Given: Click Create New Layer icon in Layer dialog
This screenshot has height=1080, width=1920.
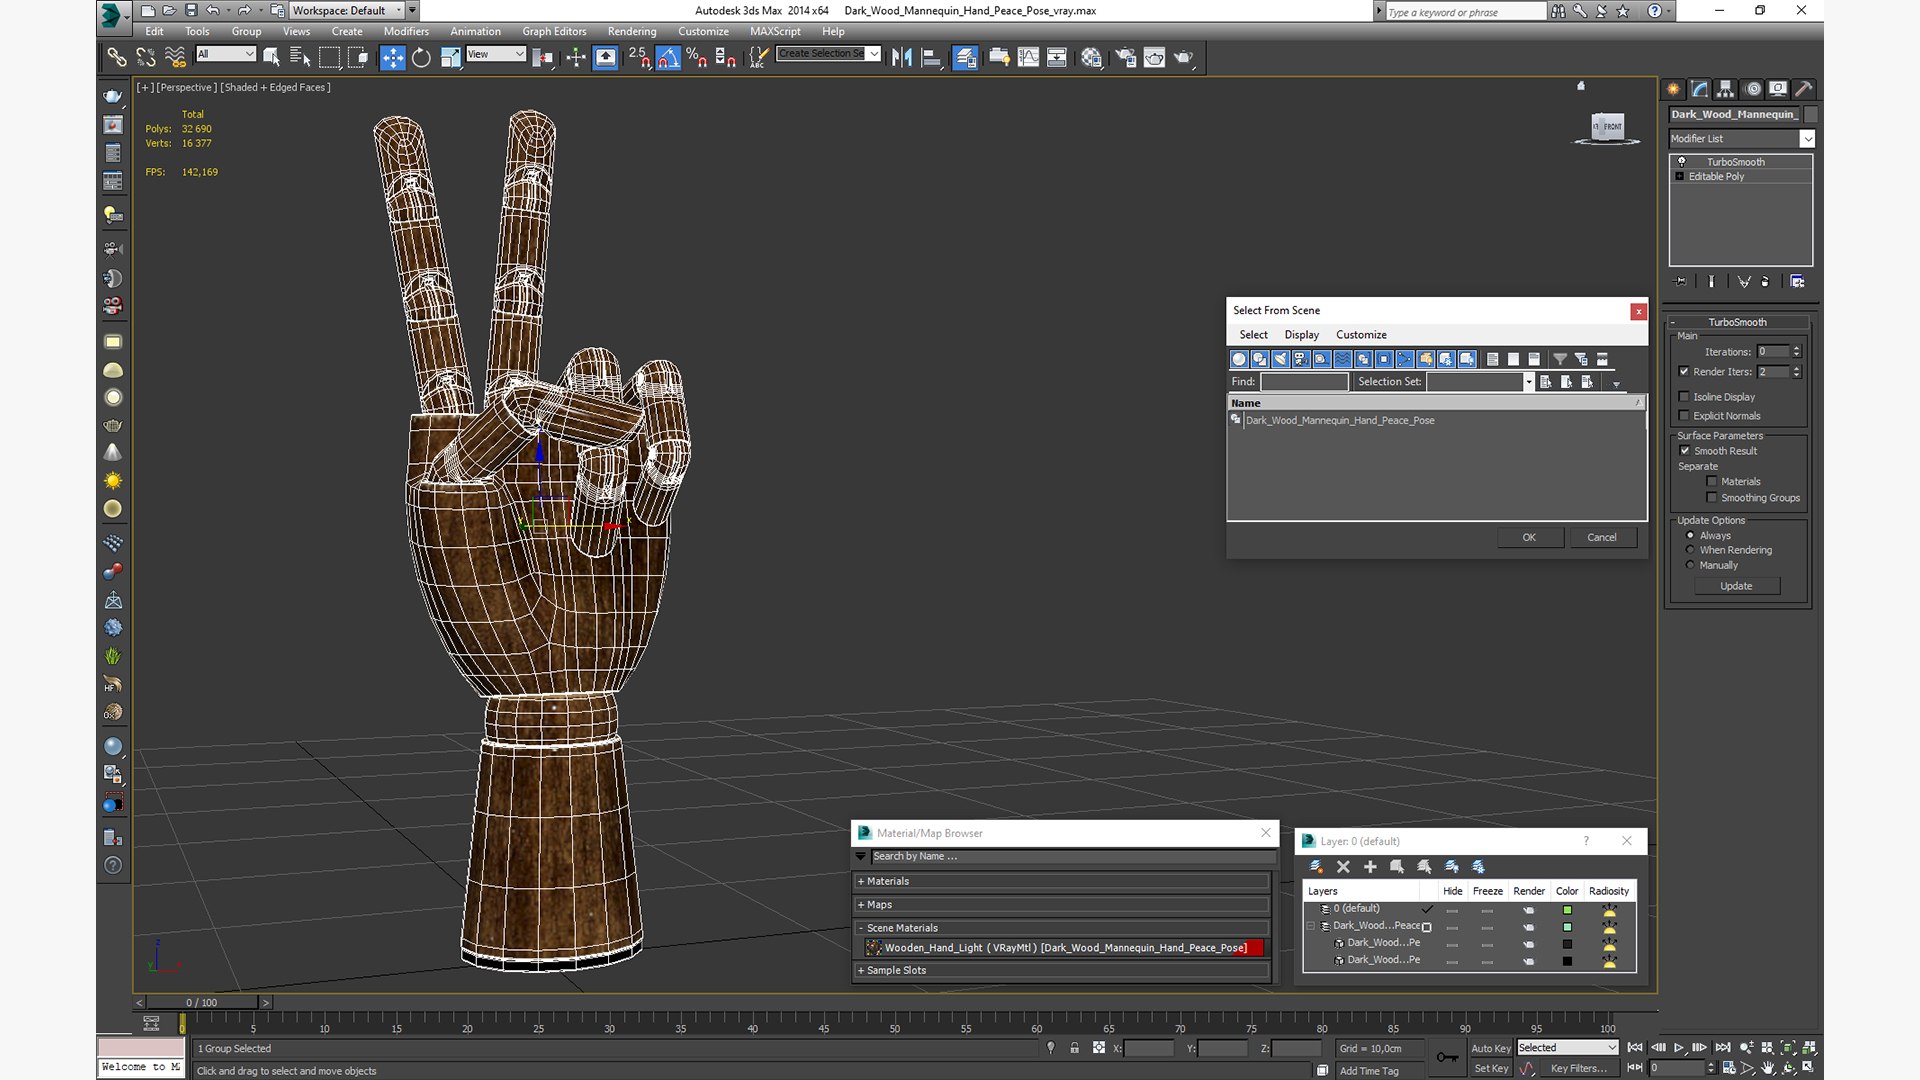Looking at the screenshot, I should [x=1316, y=867].
